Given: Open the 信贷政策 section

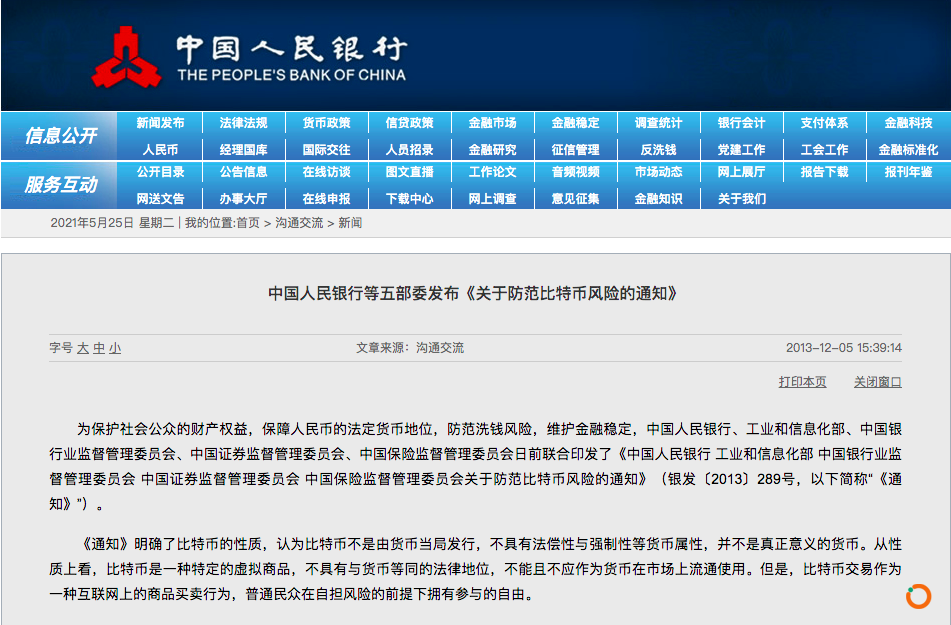Looking at the screenshot, I should tap(409, 123).
